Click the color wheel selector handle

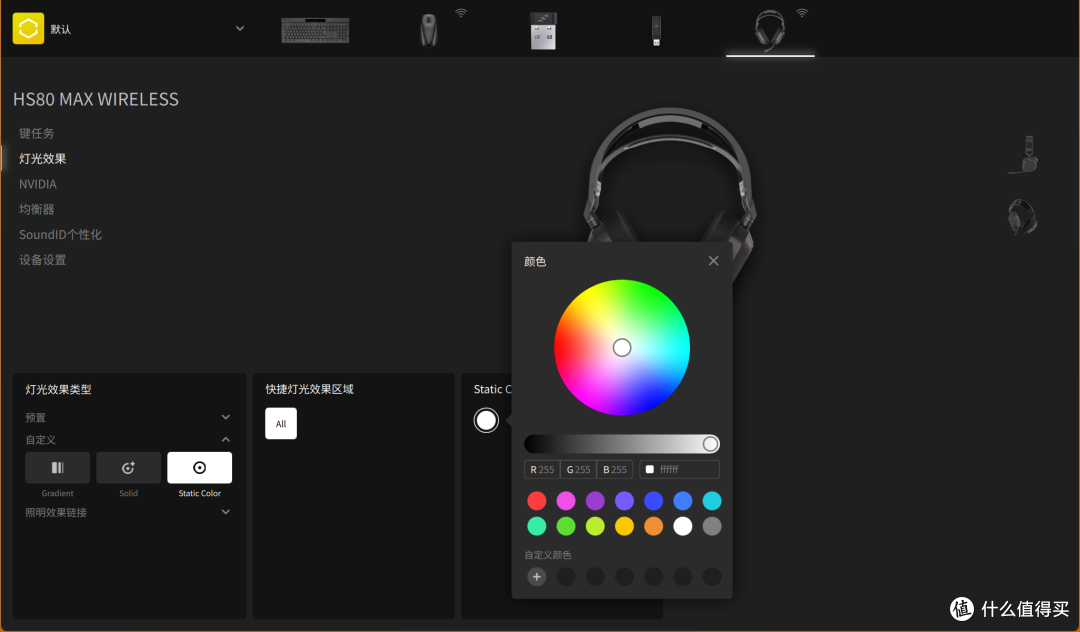pyautogui.click(x=622, y=348)
